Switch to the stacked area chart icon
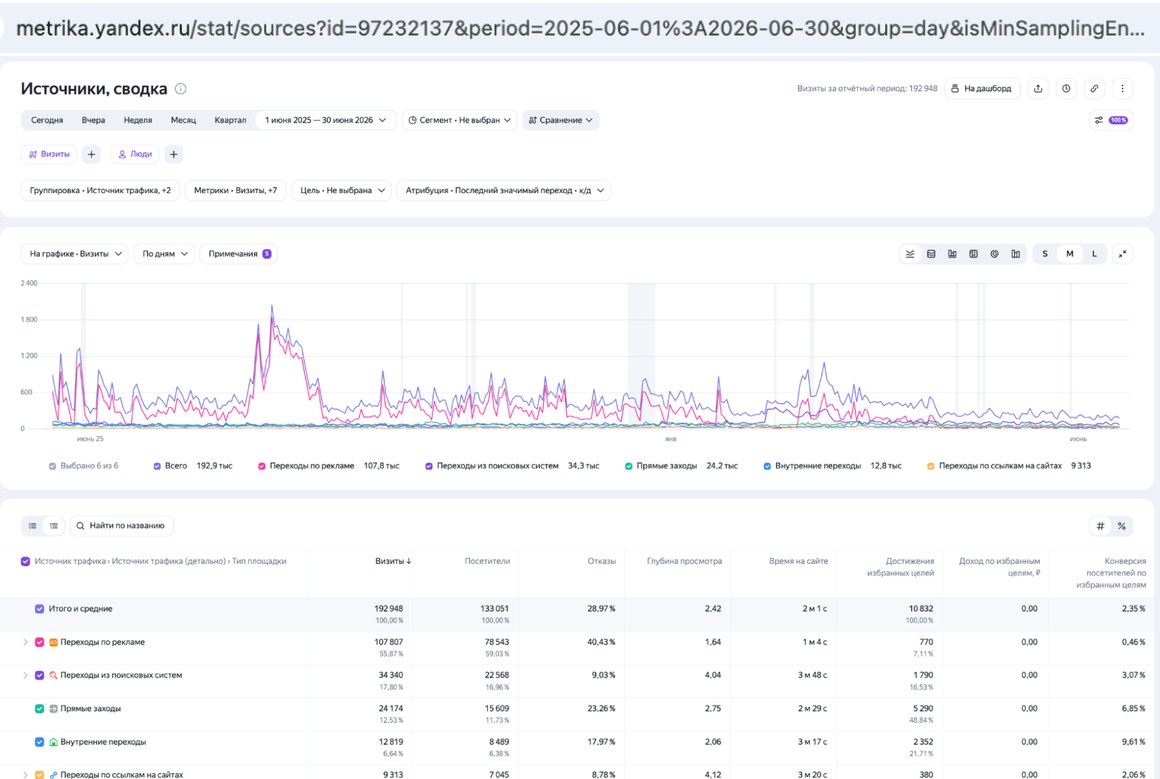 931,254
